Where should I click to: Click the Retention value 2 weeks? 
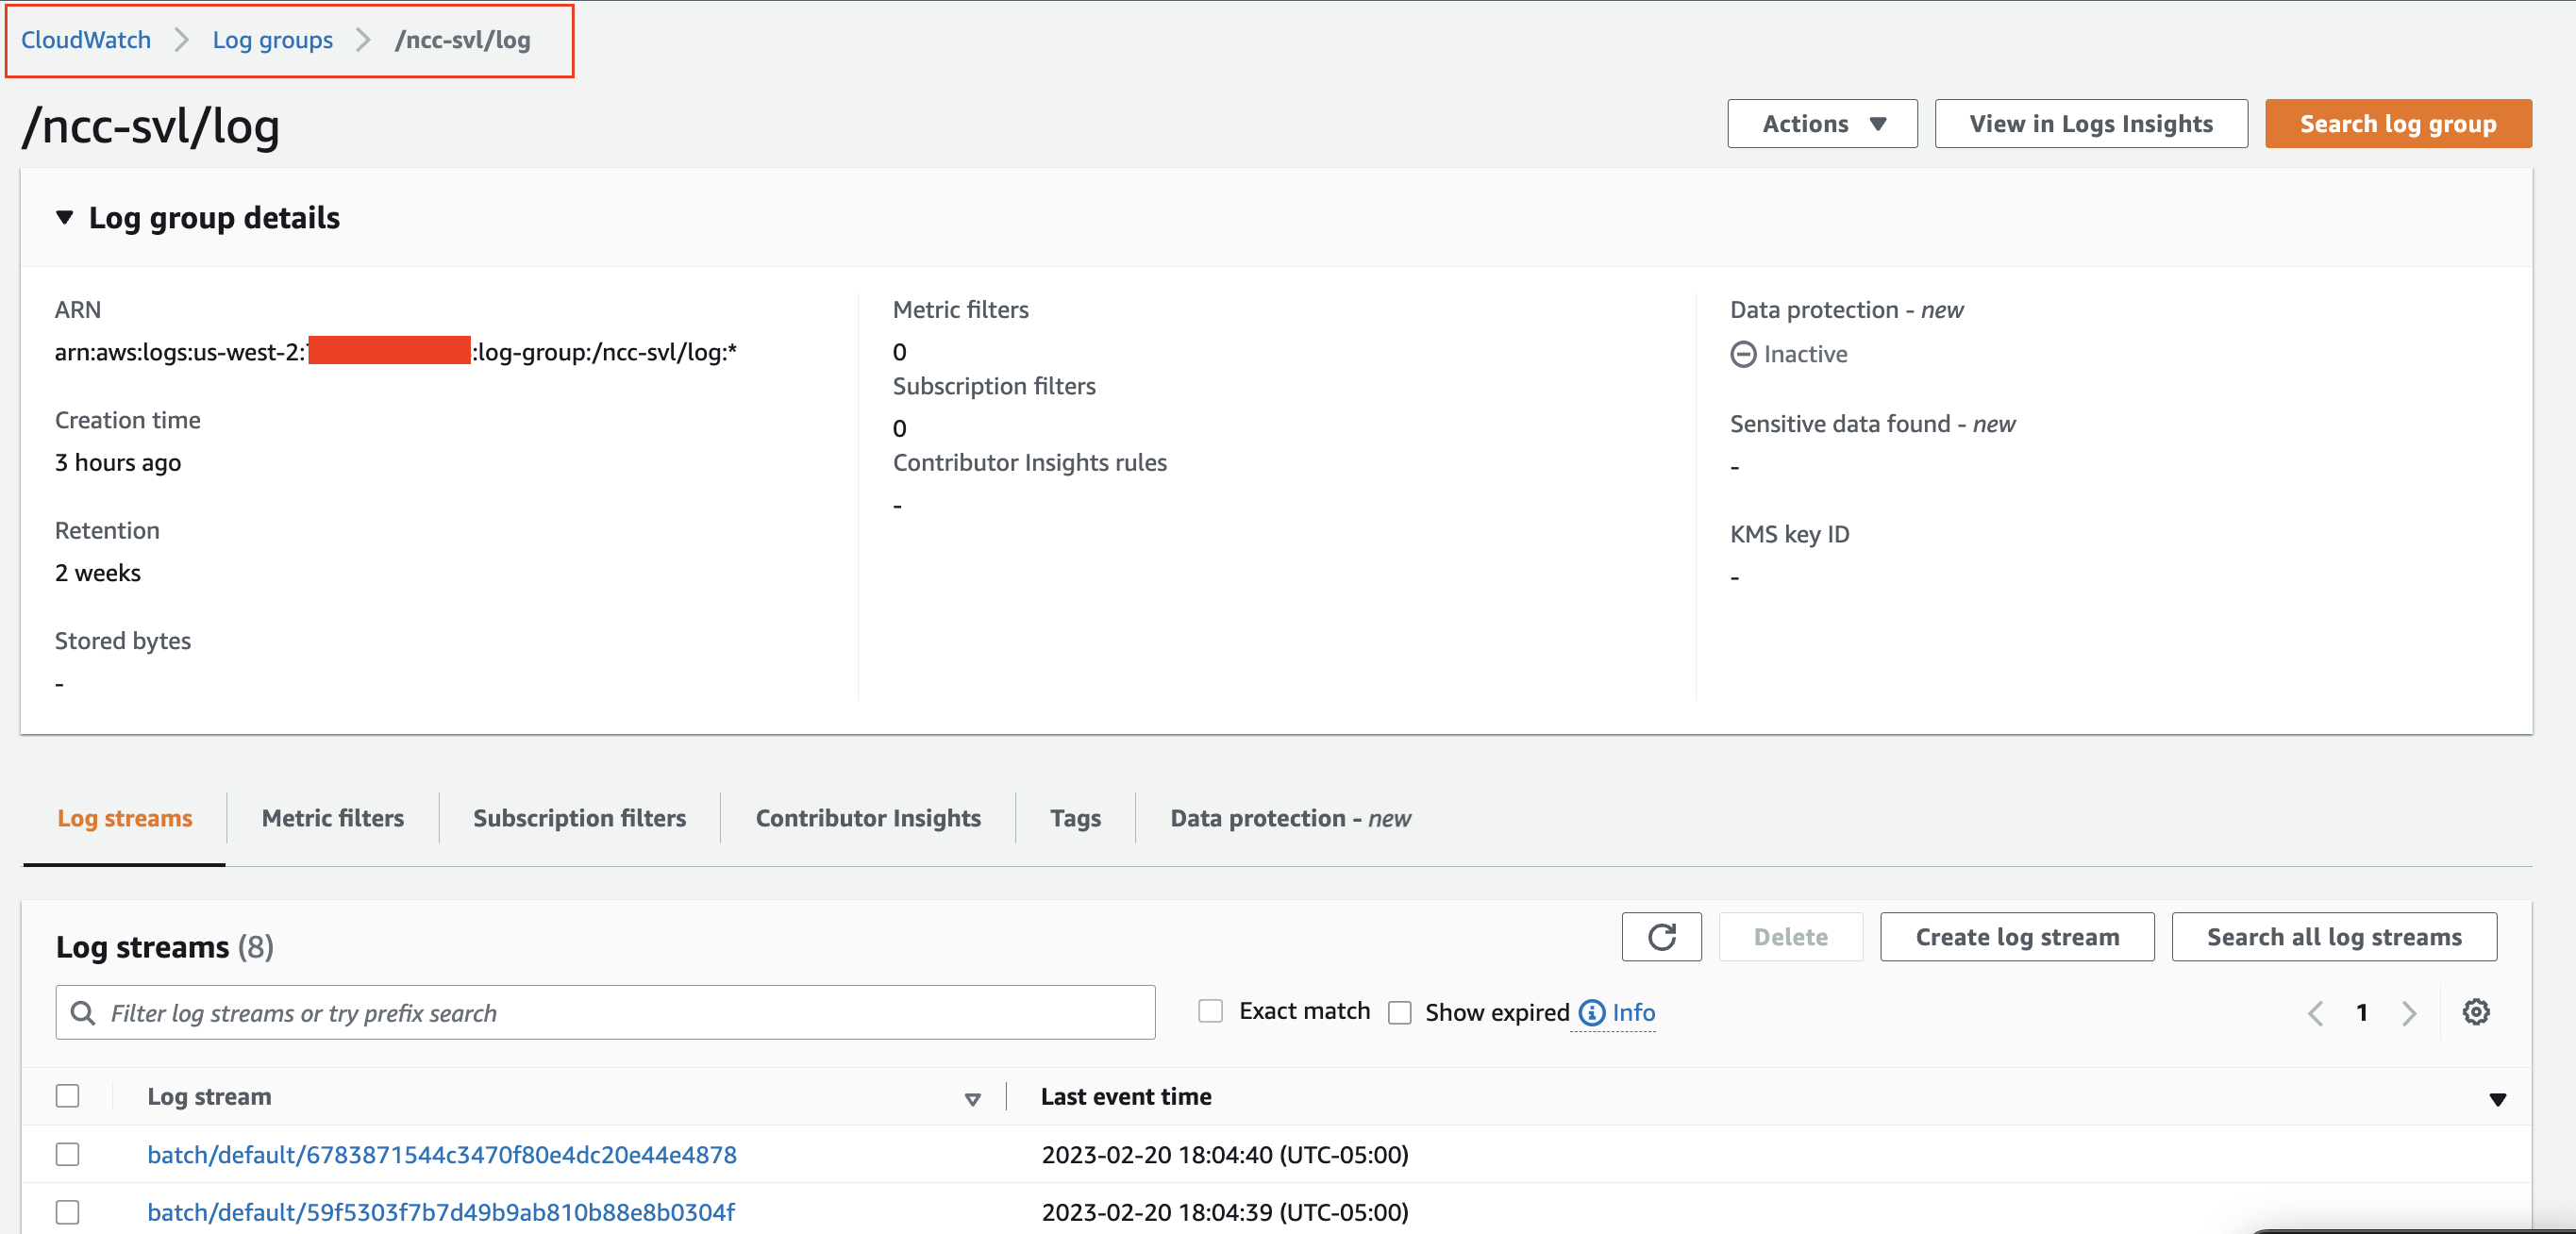[98, 573]
